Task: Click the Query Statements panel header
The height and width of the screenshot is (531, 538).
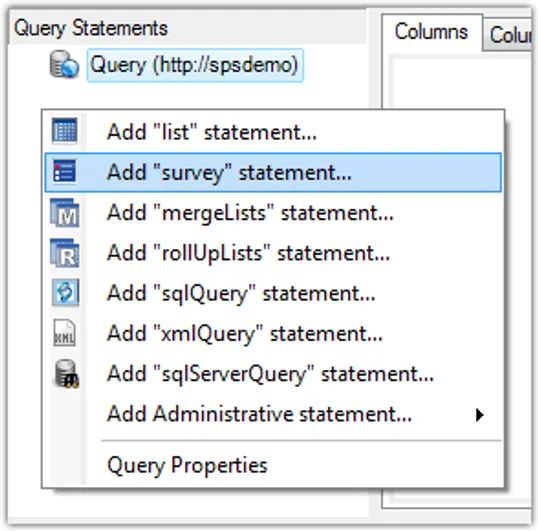Action: coord(187,28)
